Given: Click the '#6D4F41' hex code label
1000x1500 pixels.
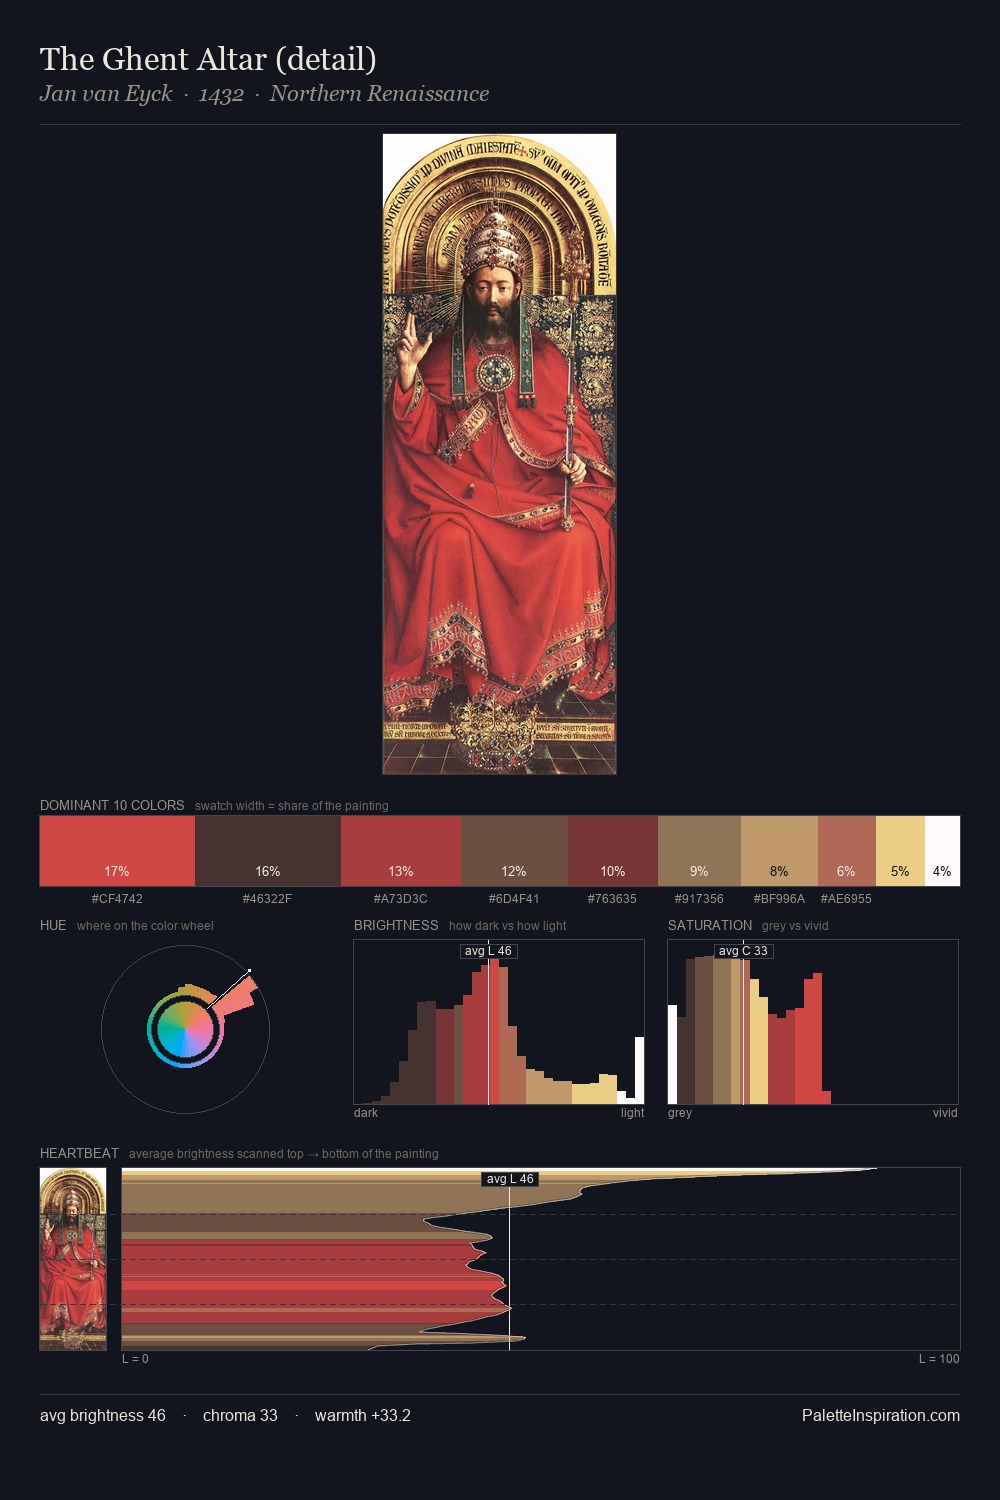Looking at the screenshot, I should pos(514,899).
